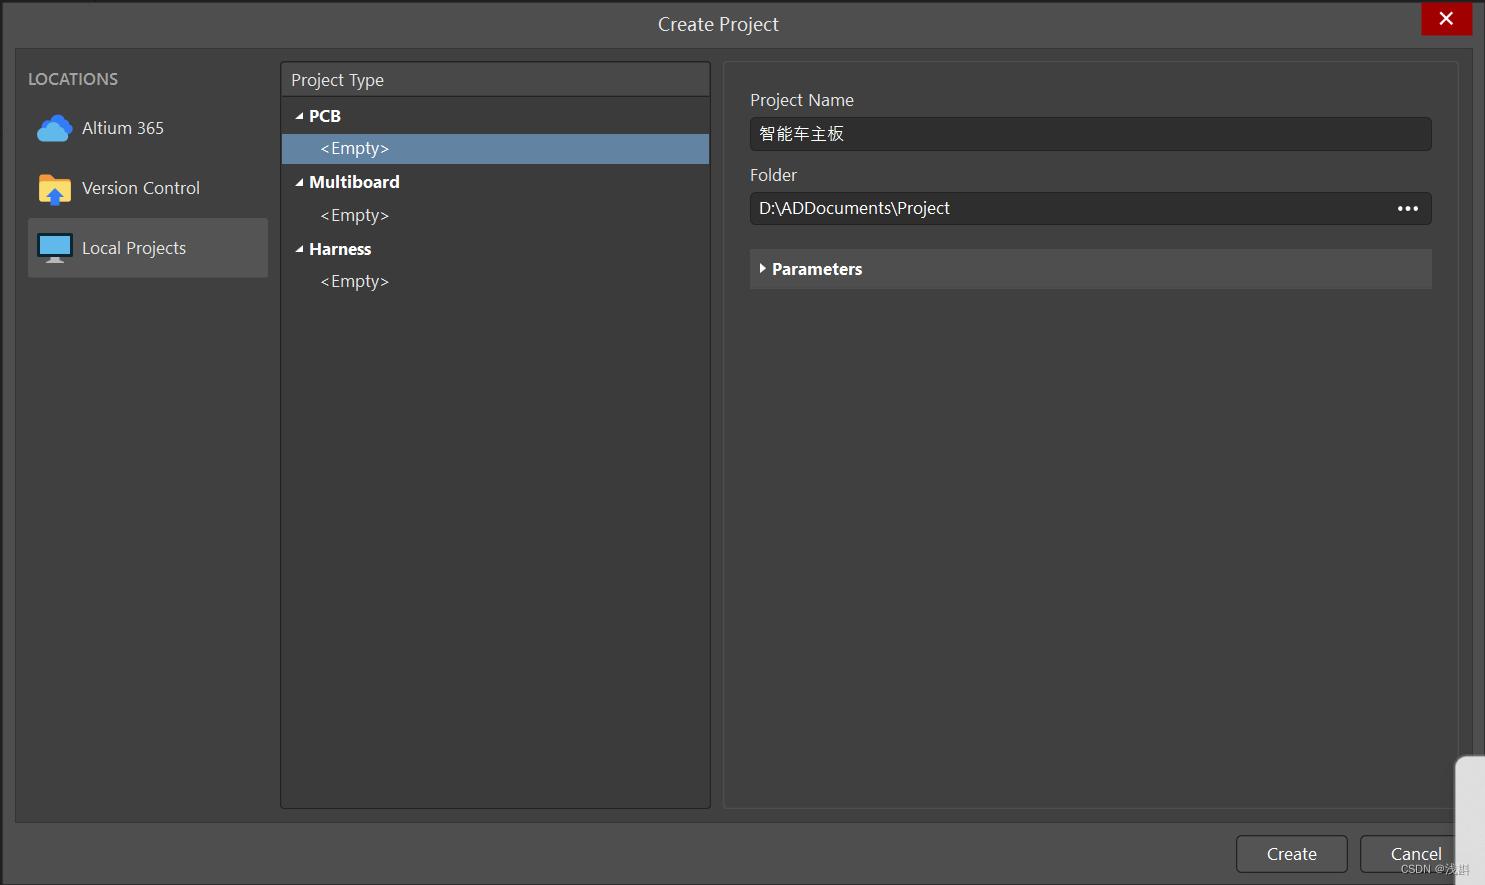Collapse the Multiboard group arrow

point(299,182)
